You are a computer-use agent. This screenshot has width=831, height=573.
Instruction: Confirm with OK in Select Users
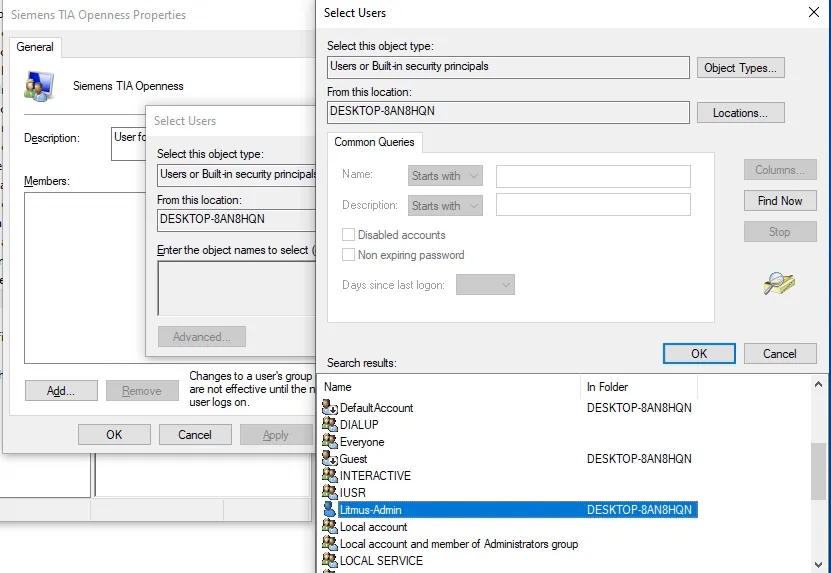click(699, 354)
